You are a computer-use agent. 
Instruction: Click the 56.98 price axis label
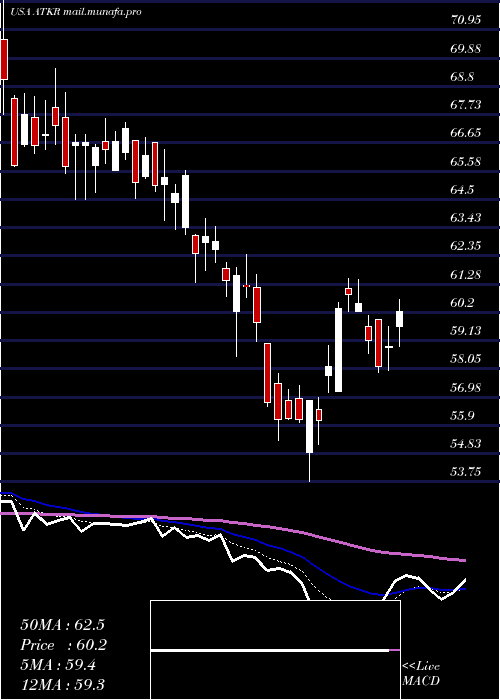click(466, 388)
